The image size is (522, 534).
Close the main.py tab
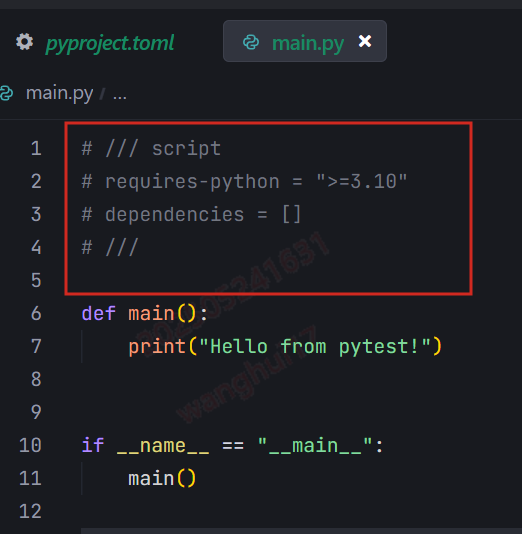click(365, 41)
